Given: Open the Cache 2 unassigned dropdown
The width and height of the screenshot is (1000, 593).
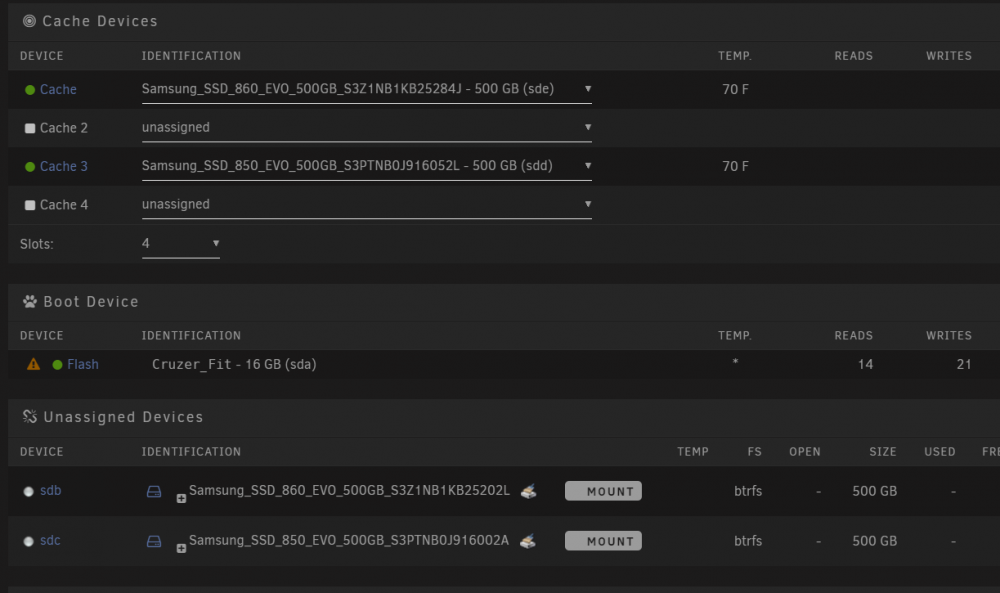Looking at the screenshot, I should point(367,128).
